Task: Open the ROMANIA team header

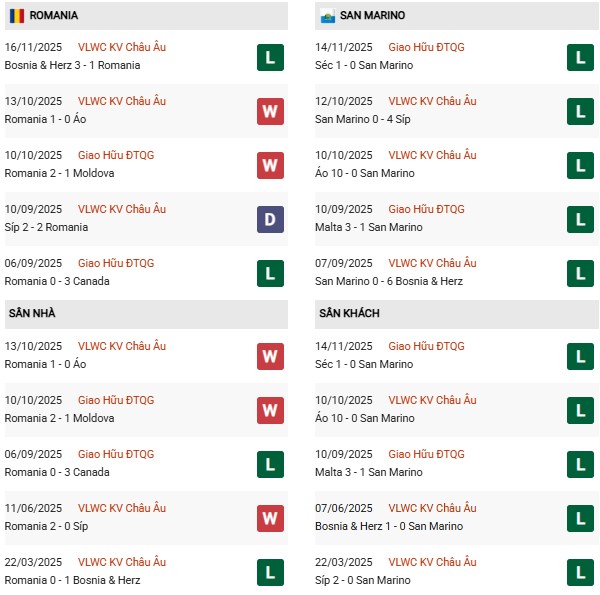Action: [54, 16]
